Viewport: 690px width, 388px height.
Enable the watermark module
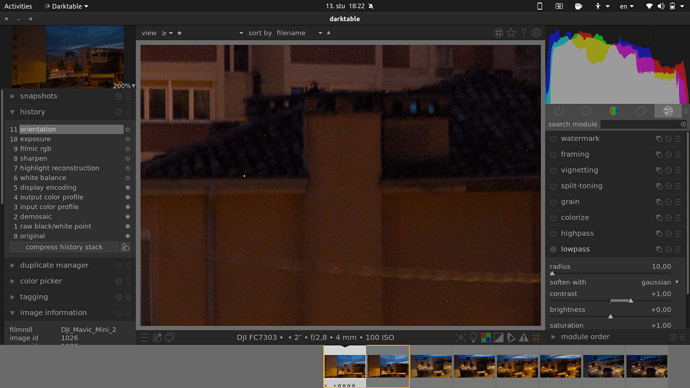(x=553, y=139)
